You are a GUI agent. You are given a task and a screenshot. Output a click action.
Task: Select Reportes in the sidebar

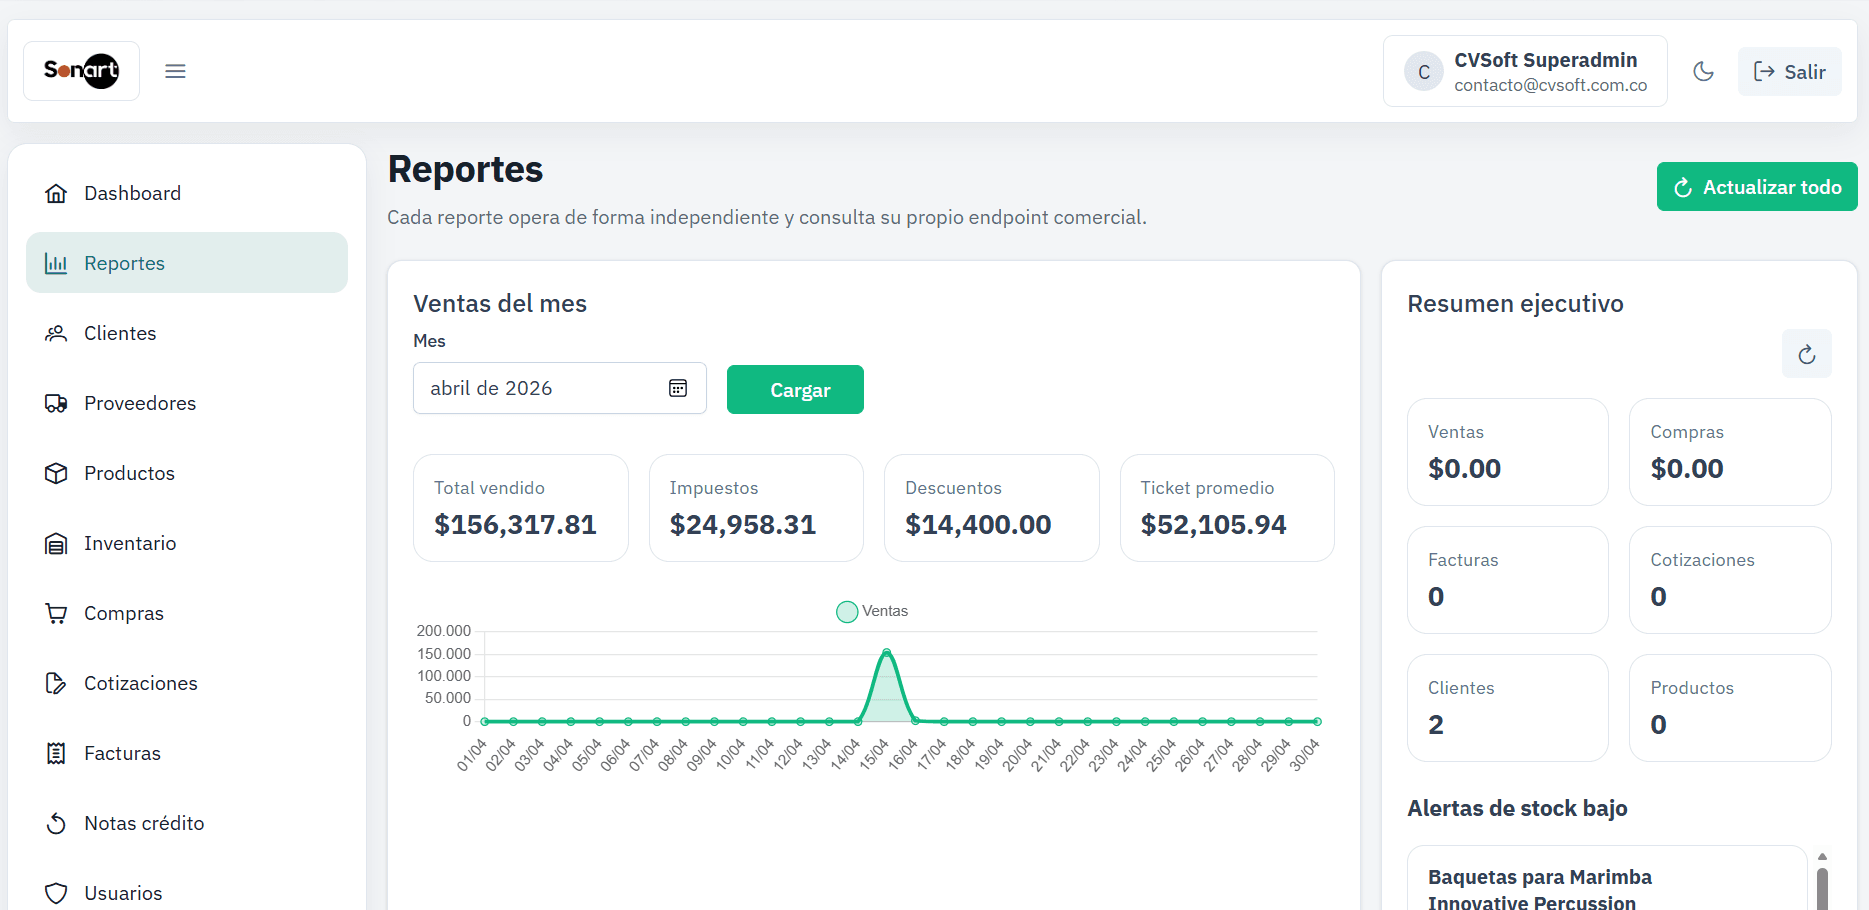[187, 263]
